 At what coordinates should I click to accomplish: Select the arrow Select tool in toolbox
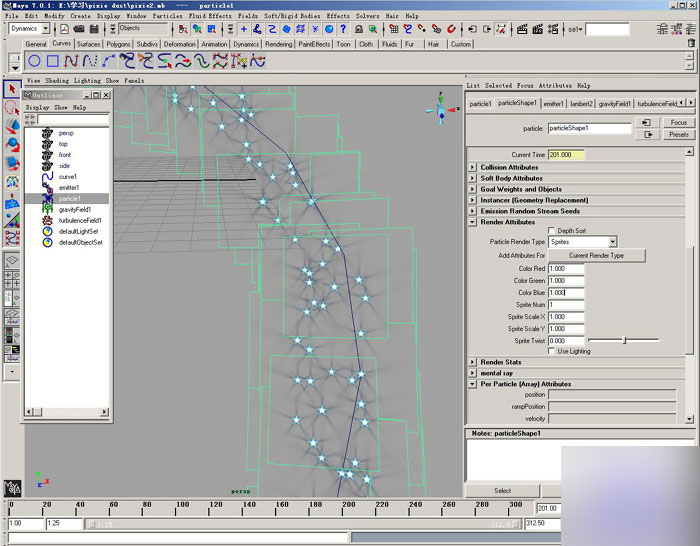pos(12,89)
